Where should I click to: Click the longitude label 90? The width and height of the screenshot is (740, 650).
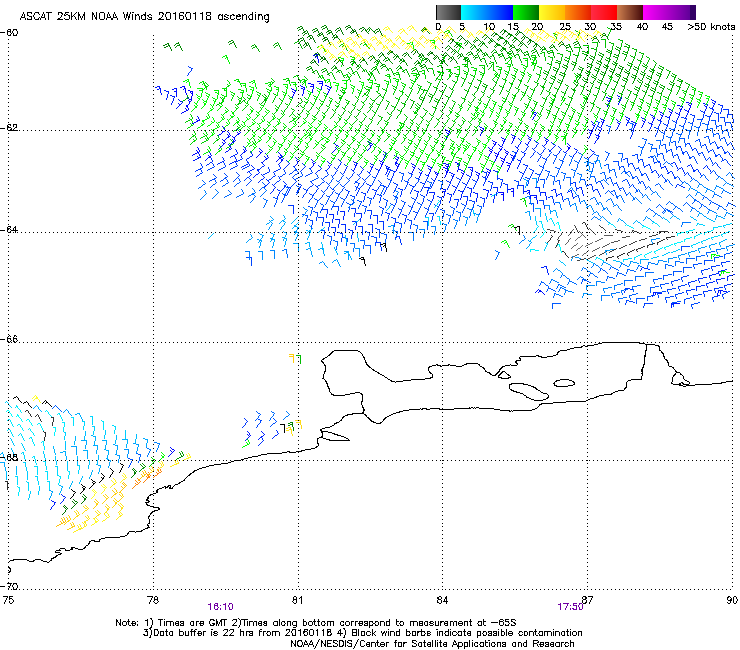pos(732,600)
